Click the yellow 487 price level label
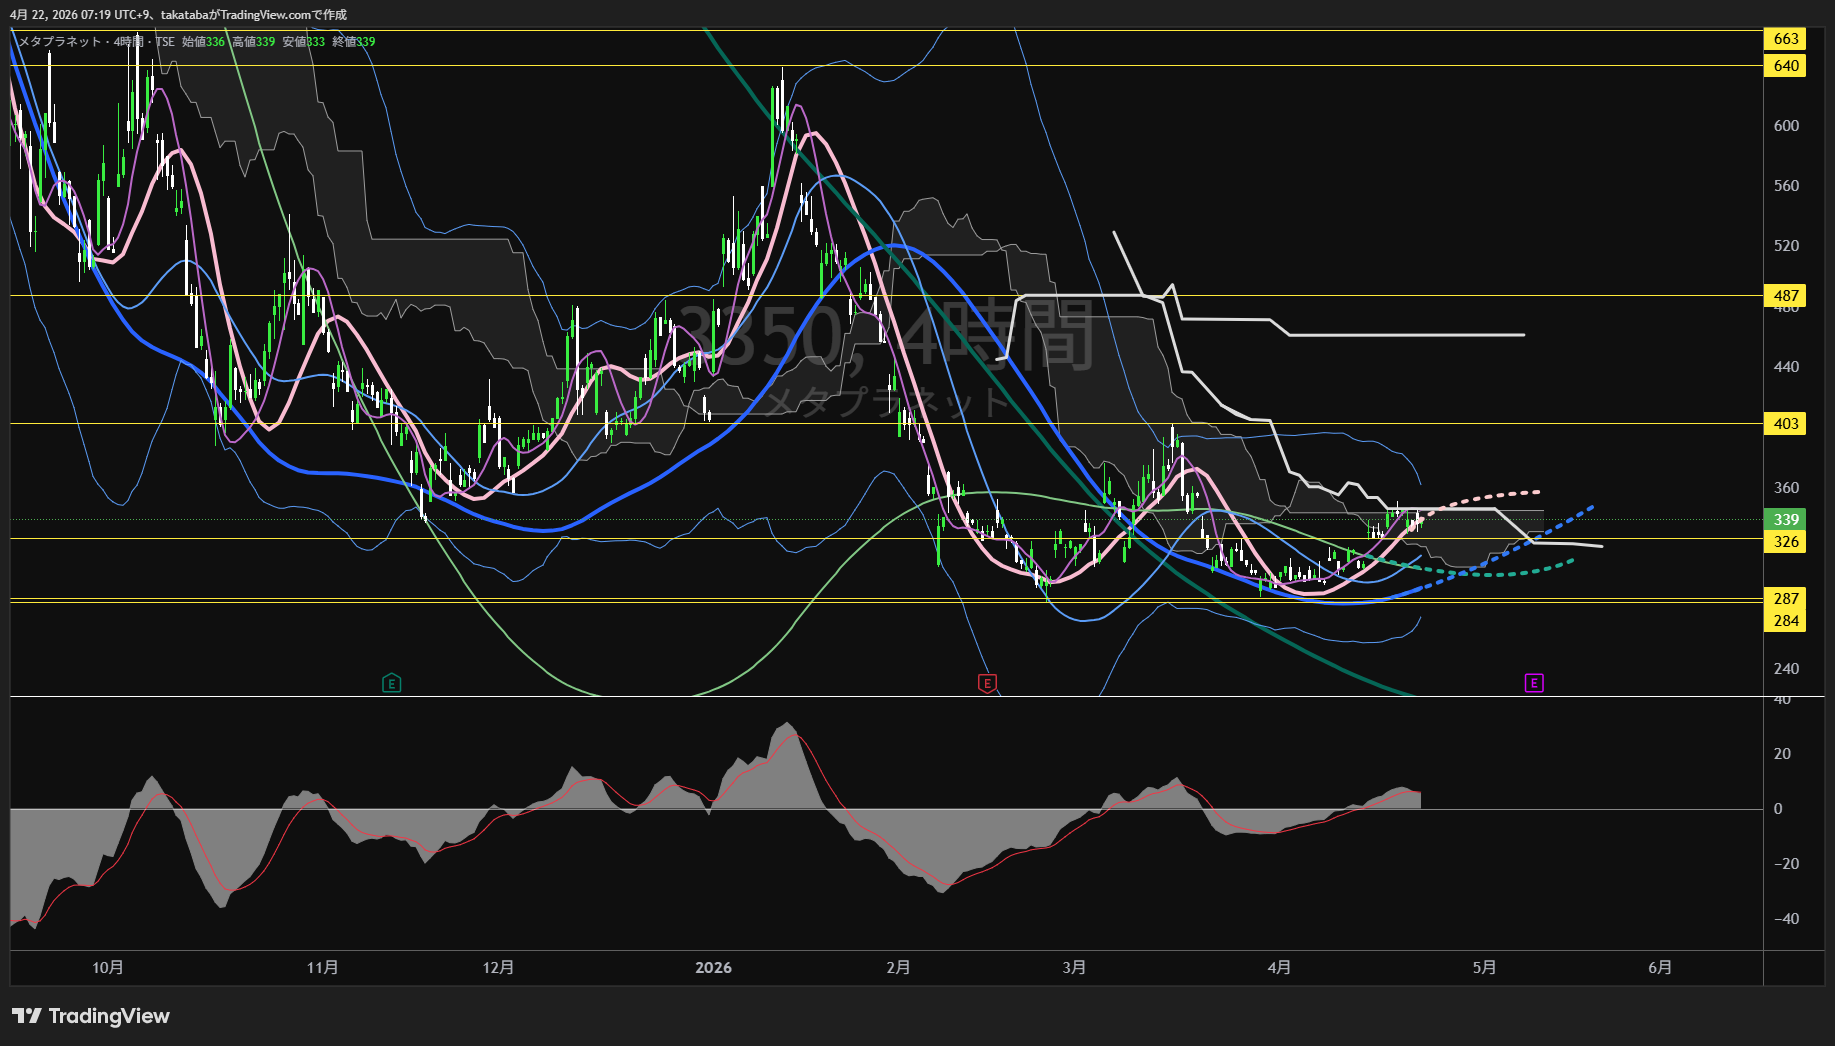1835x1046 pixels. tap(1785, 296)
